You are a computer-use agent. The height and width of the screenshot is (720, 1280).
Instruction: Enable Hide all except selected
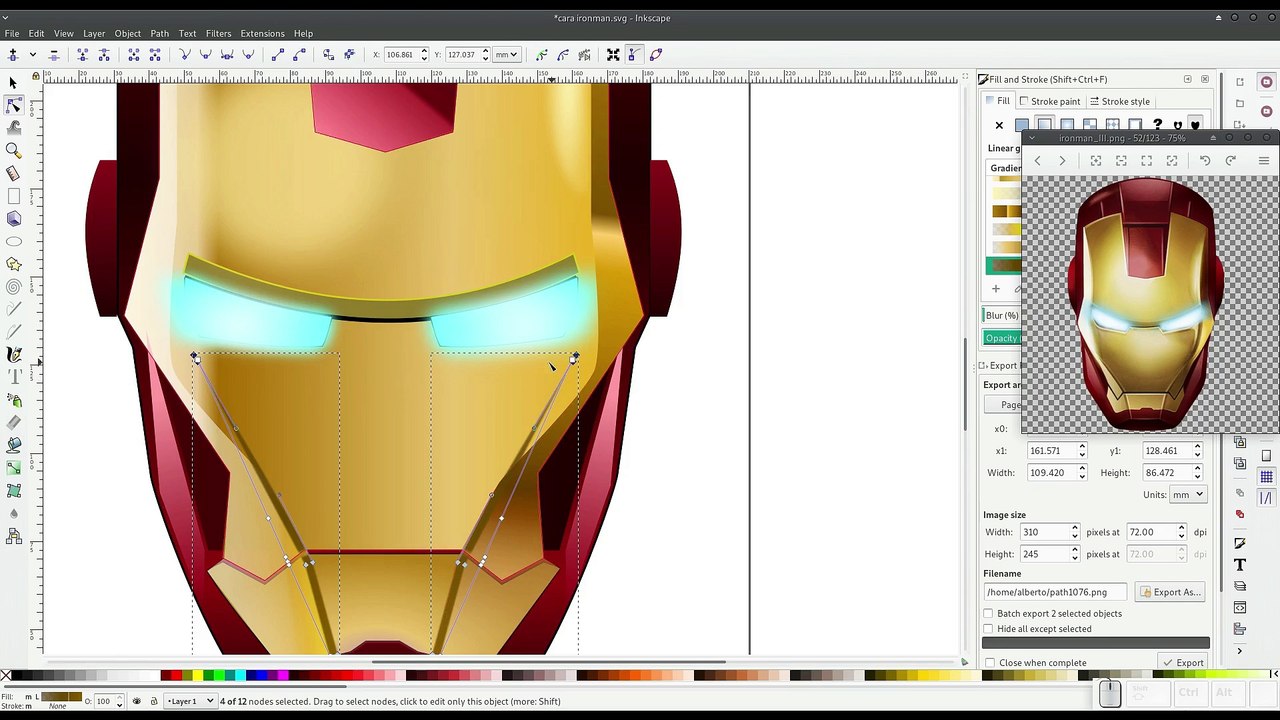(x=988, y=629)
